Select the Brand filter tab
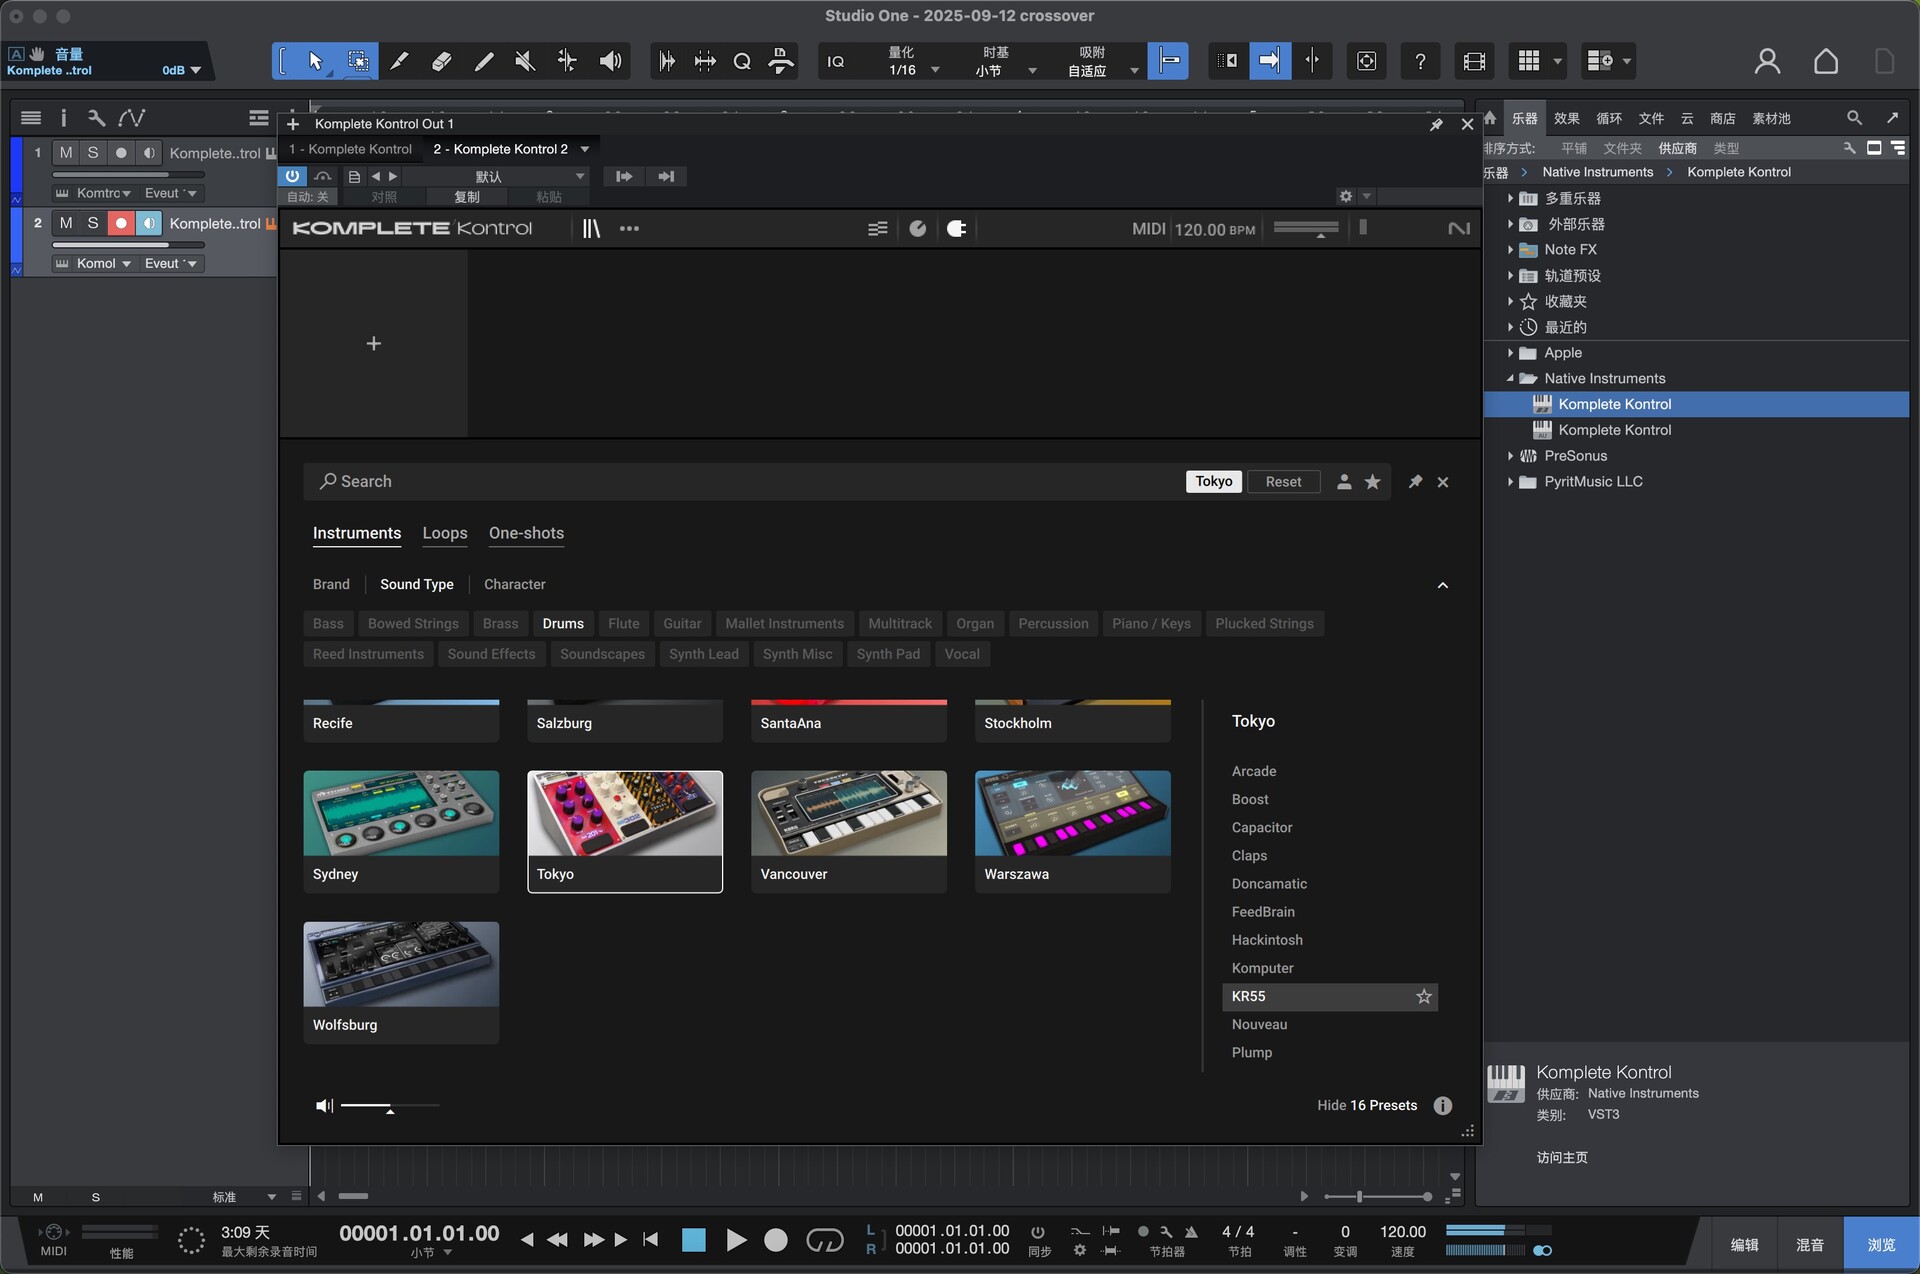 pyautogui.click(x=331, y=584)
